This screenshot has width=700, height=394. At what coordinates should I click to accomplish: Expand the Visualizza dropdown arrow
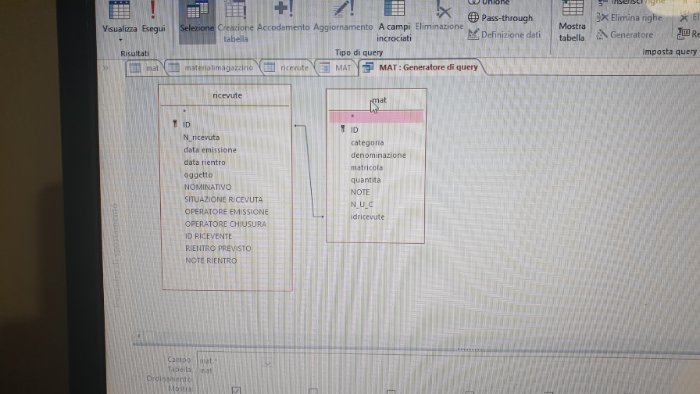tap(120, 40)
